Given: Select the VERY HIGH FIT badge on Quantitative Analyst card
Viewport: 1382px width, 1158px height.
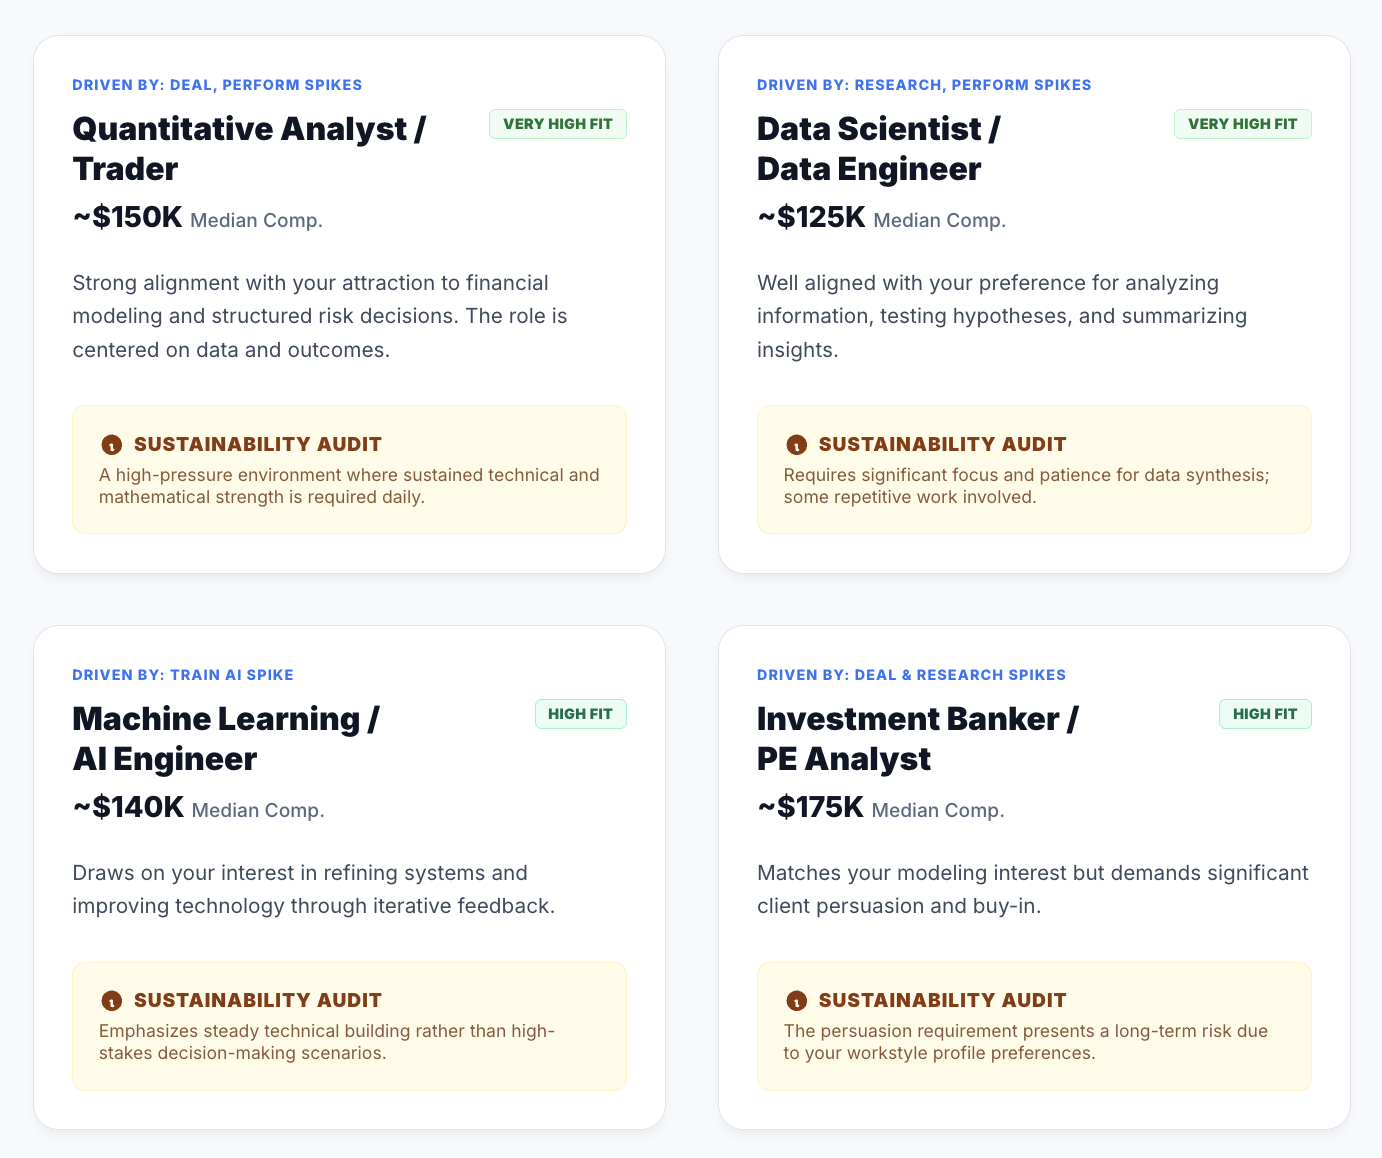Looking at the screenshot, I should 558,124.
